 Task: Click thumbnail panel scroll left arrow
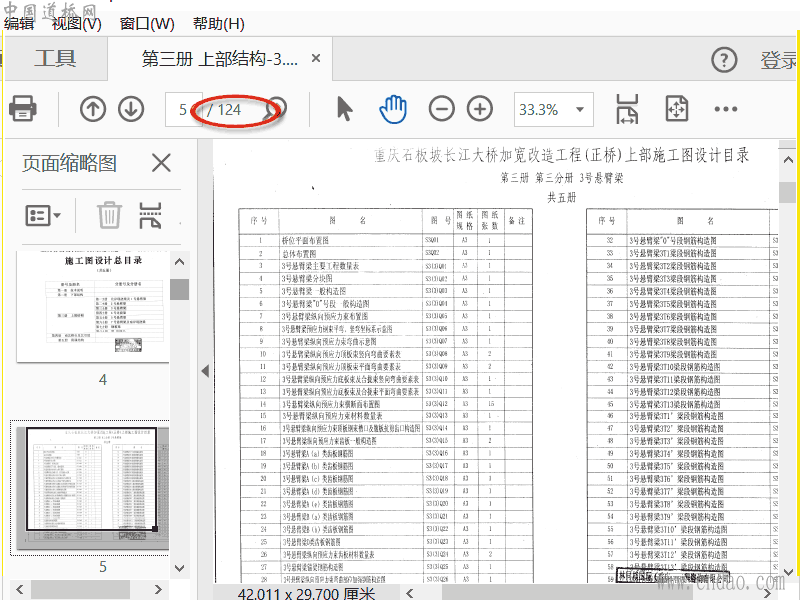click(x=19, y=589)
